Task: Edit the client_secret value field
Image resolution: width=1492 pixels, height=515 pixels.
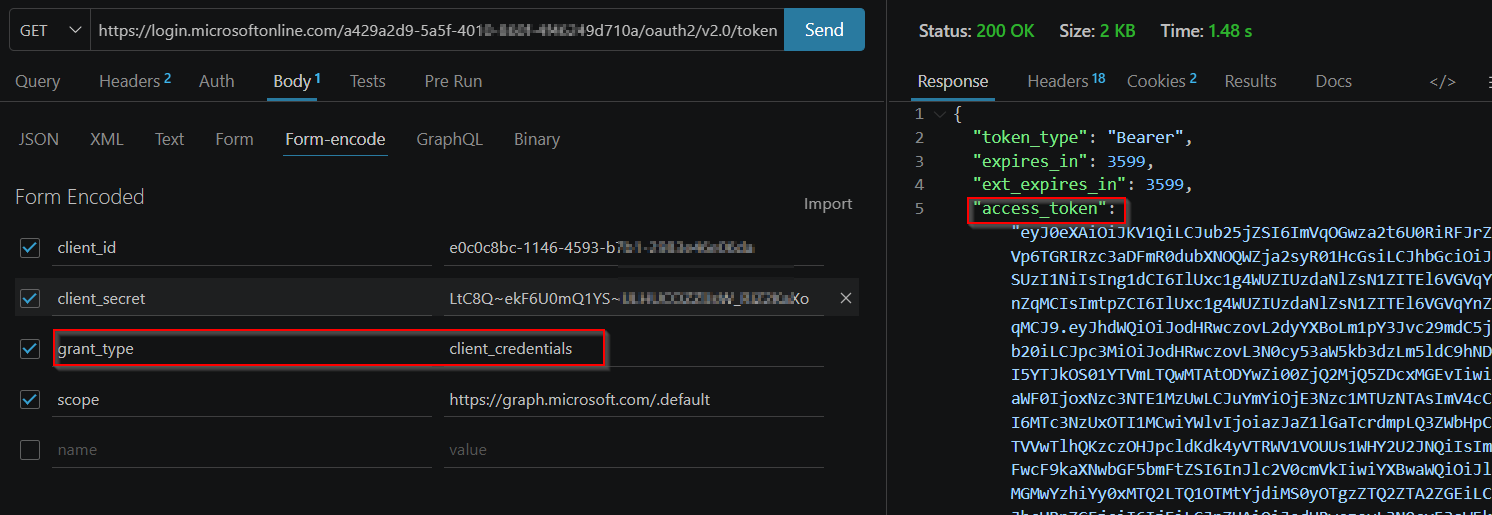Action: pos(634,298)
